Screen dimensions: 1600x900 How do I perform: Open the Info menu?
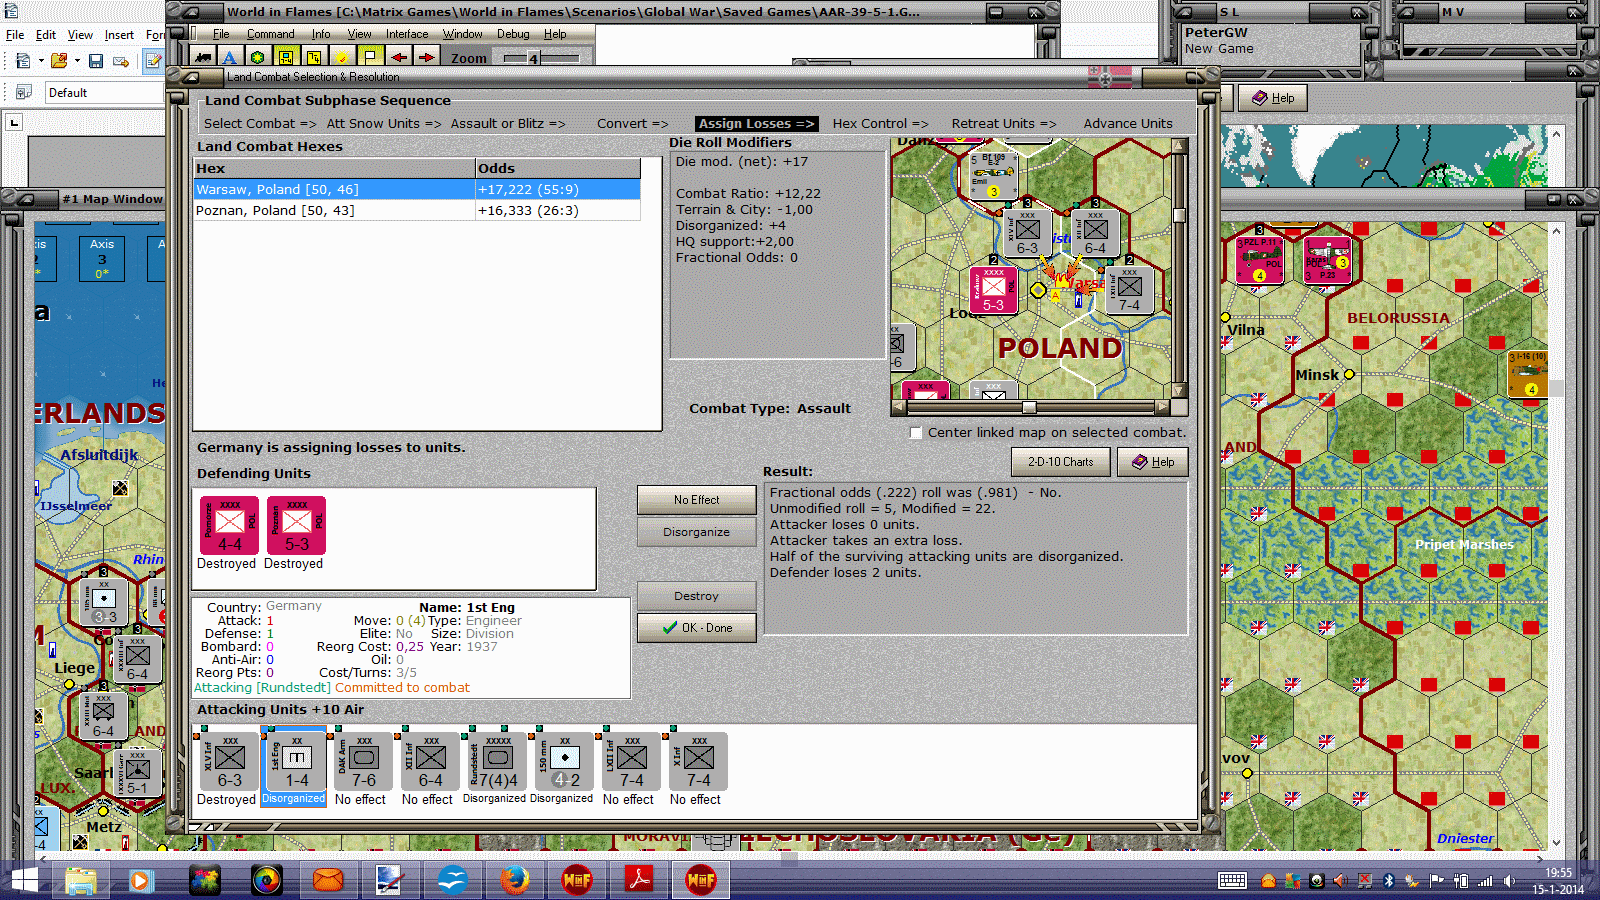pyautogui.click(x=320, y=34)
